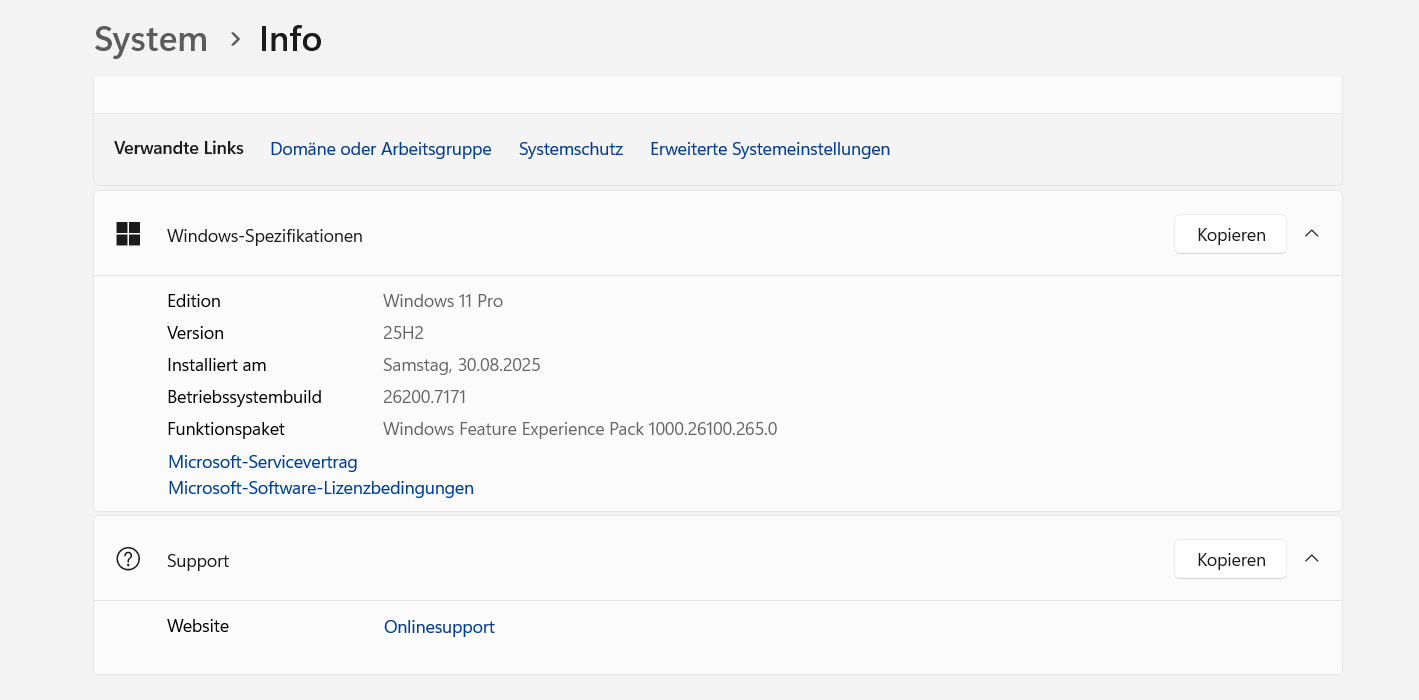Click the version value 25H2
This screenshot has width=1419, height=700.
coord(403,333)
